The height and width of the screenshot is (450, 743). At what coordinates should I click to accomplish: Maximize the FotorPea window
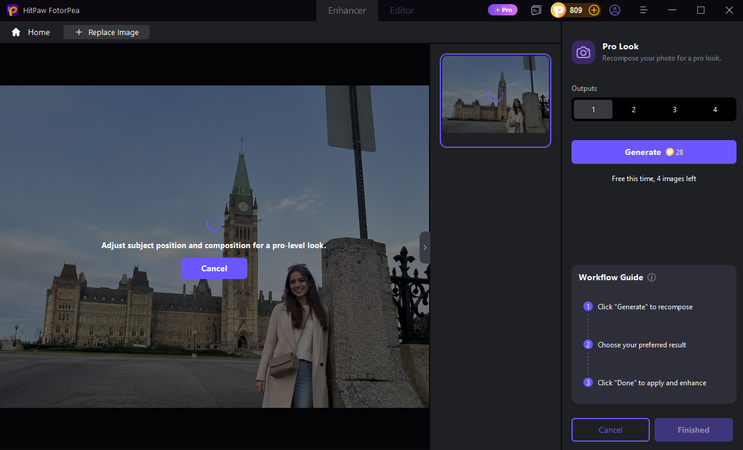(700, 10)
